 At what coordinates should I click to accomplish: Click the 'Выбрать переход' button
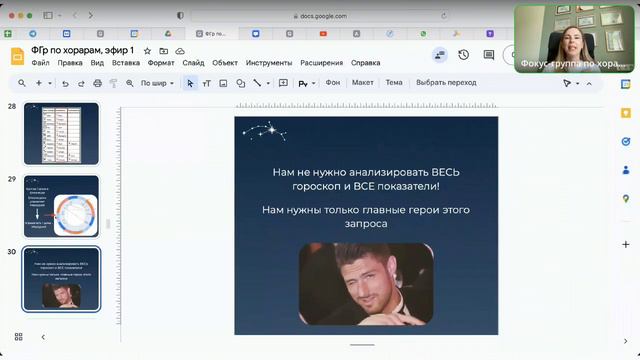pyautogui.click(x=446, y=82)
